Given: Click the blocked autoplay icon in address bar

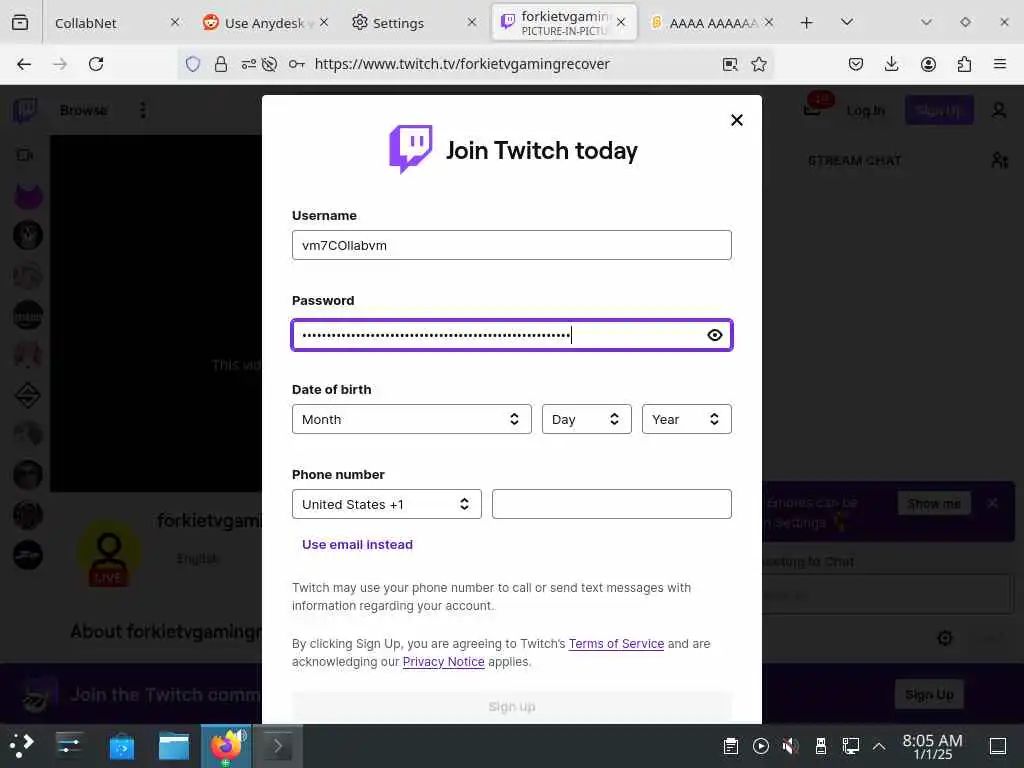Looking at the screenshot, I should coord(269,64).
